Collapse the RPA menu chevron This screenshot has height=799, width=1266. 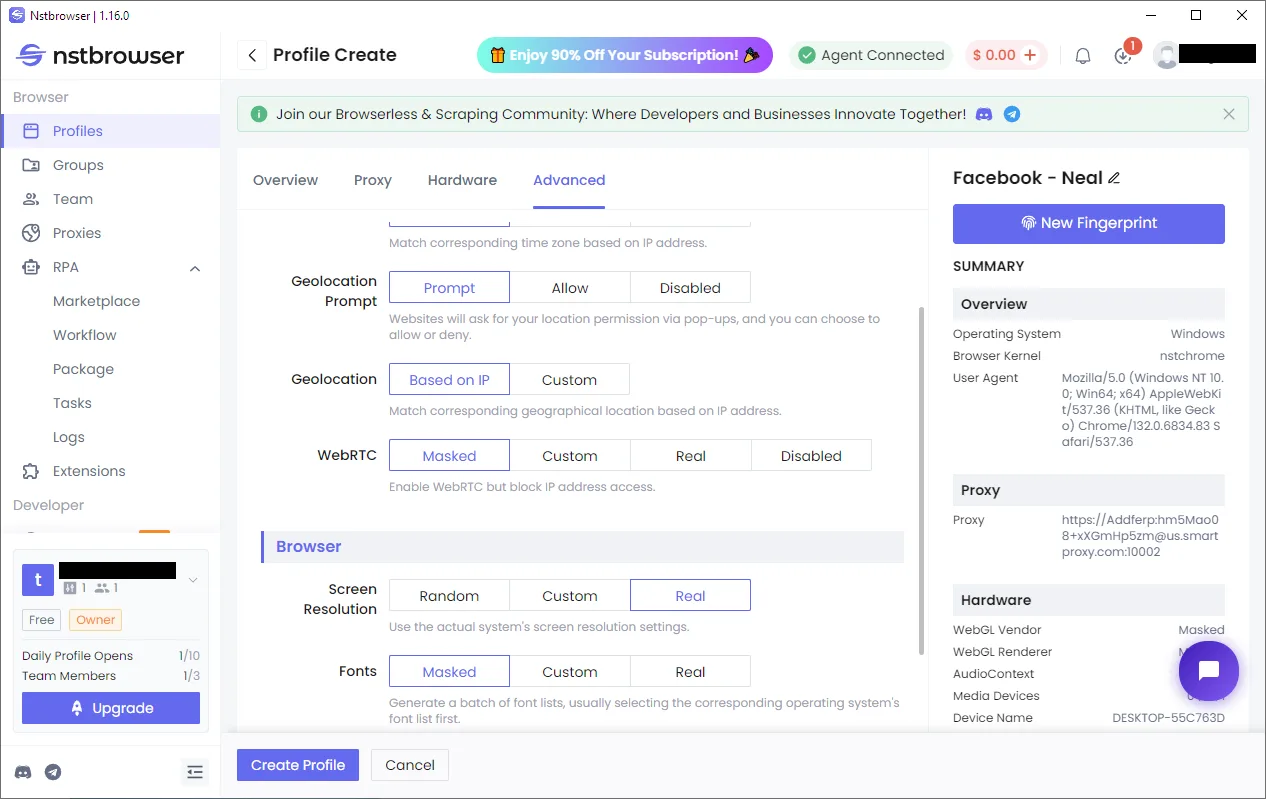pyautogui.click(x=195, y=268)
